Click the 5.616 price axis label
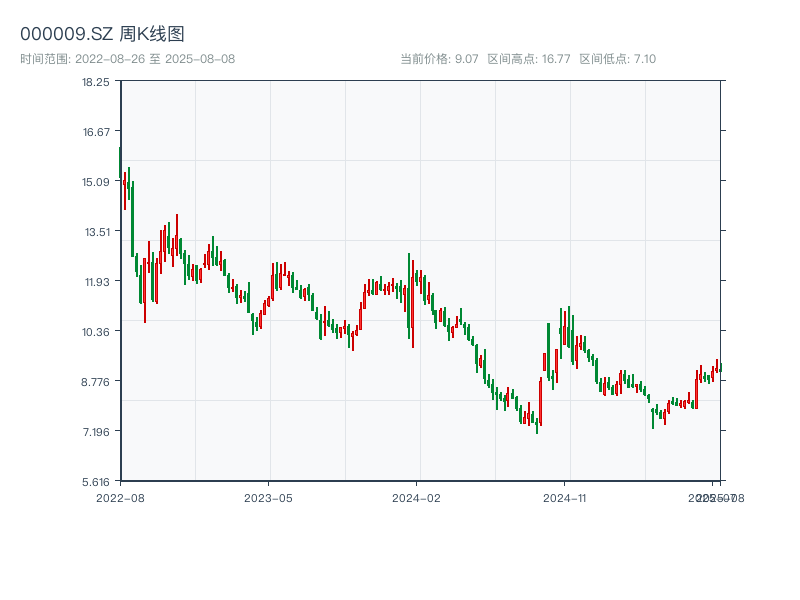This screenshot has width=800, height=600. [96, 482]
